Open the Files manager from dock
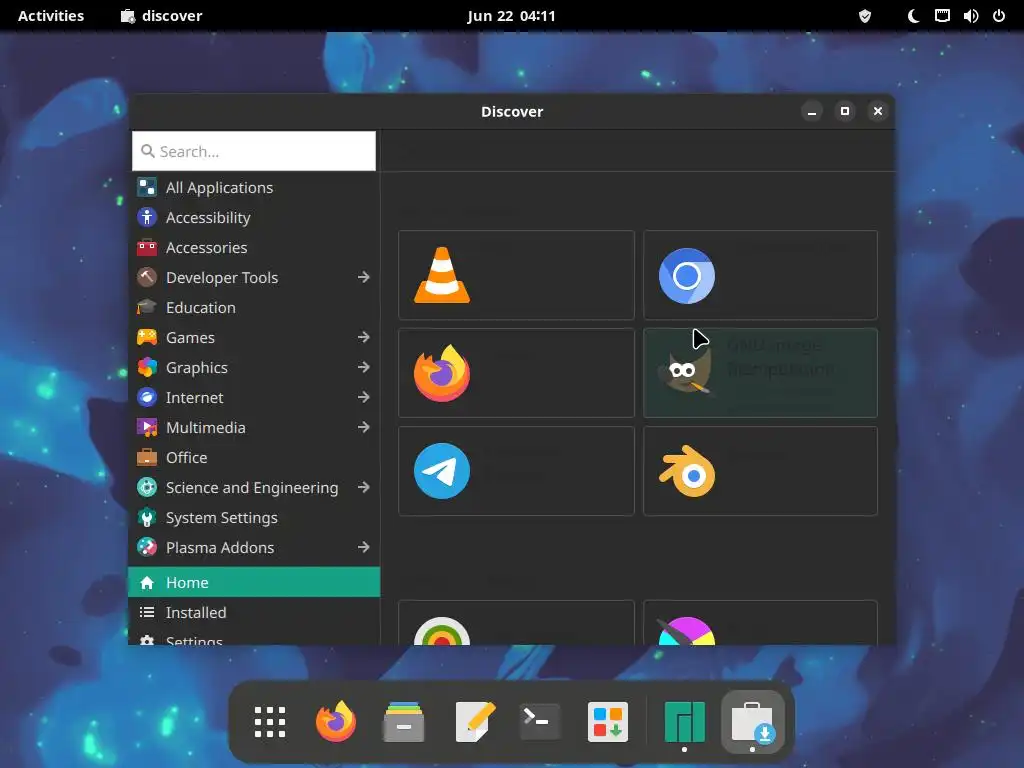The height and width of the screenshot is (768, 1024). click(404, 722)
